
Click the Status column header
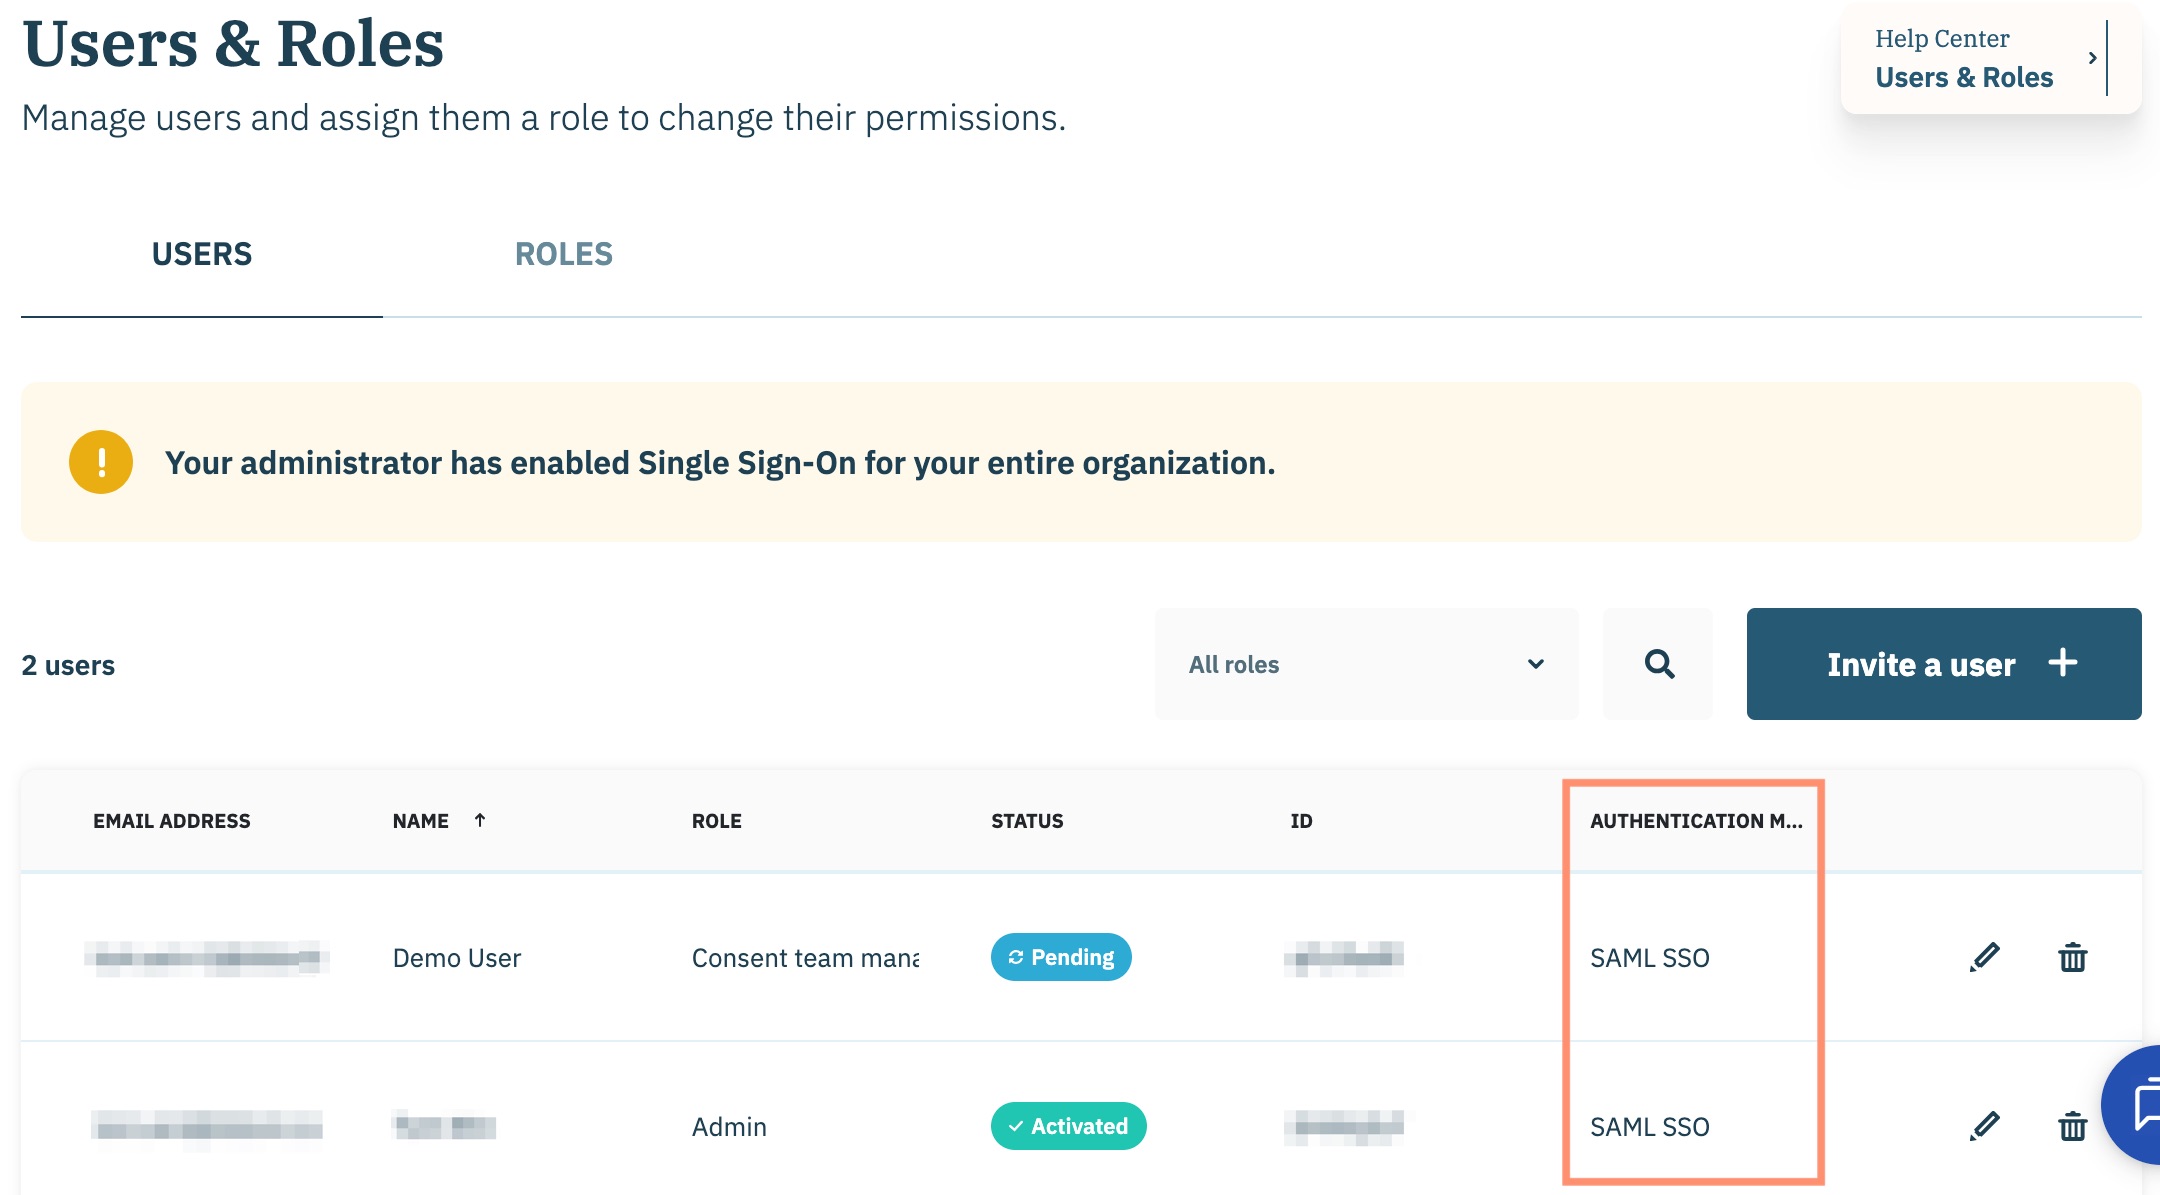pos(1027,821)
